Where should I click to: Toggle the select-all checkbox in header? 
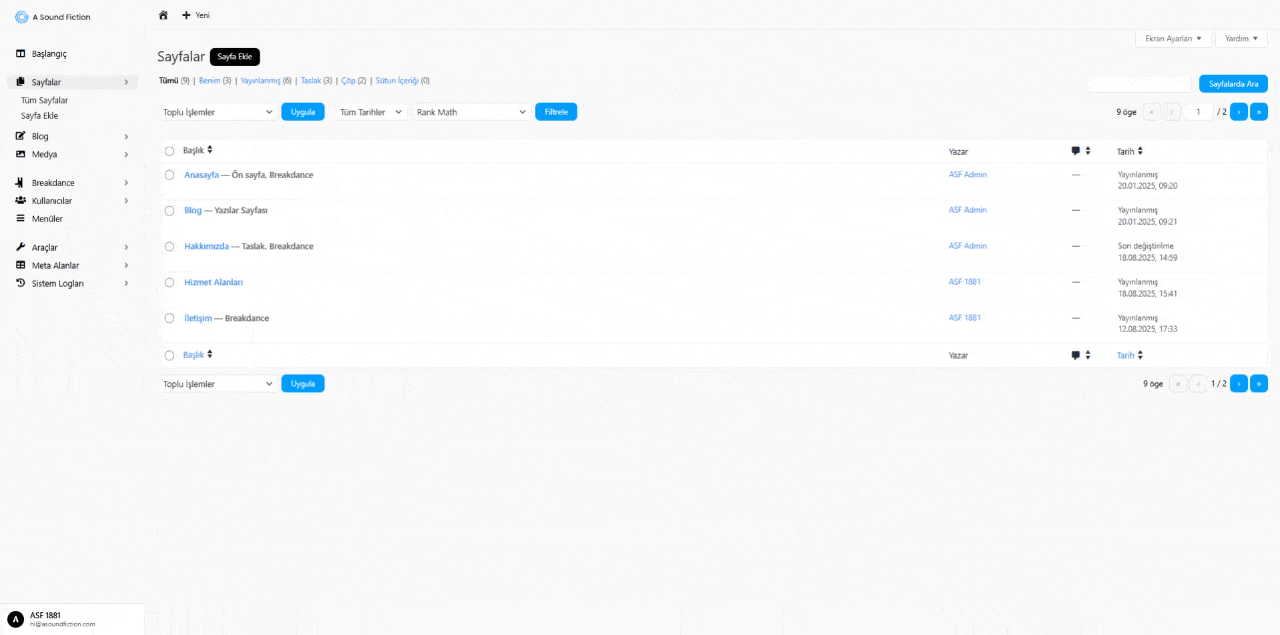169,151
